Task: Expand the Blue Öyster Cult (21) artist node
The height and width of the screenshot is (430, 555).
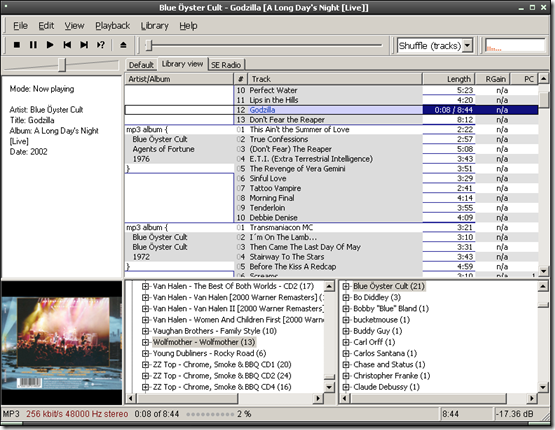Action: pos(346,286)
